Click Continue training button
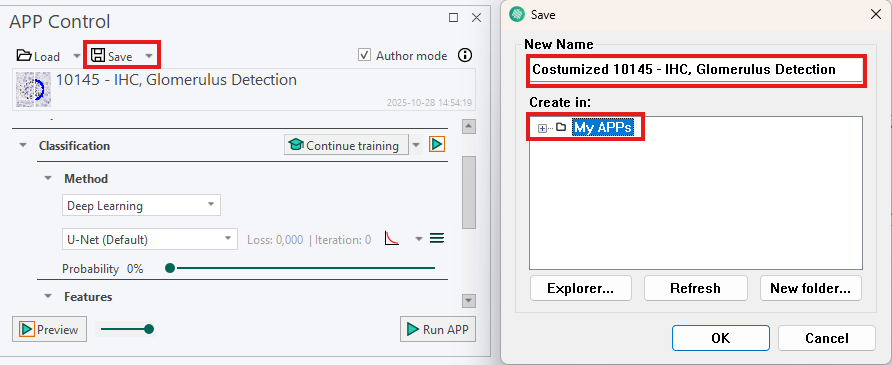This screenshot has width=892, height=365. (346, 146)
